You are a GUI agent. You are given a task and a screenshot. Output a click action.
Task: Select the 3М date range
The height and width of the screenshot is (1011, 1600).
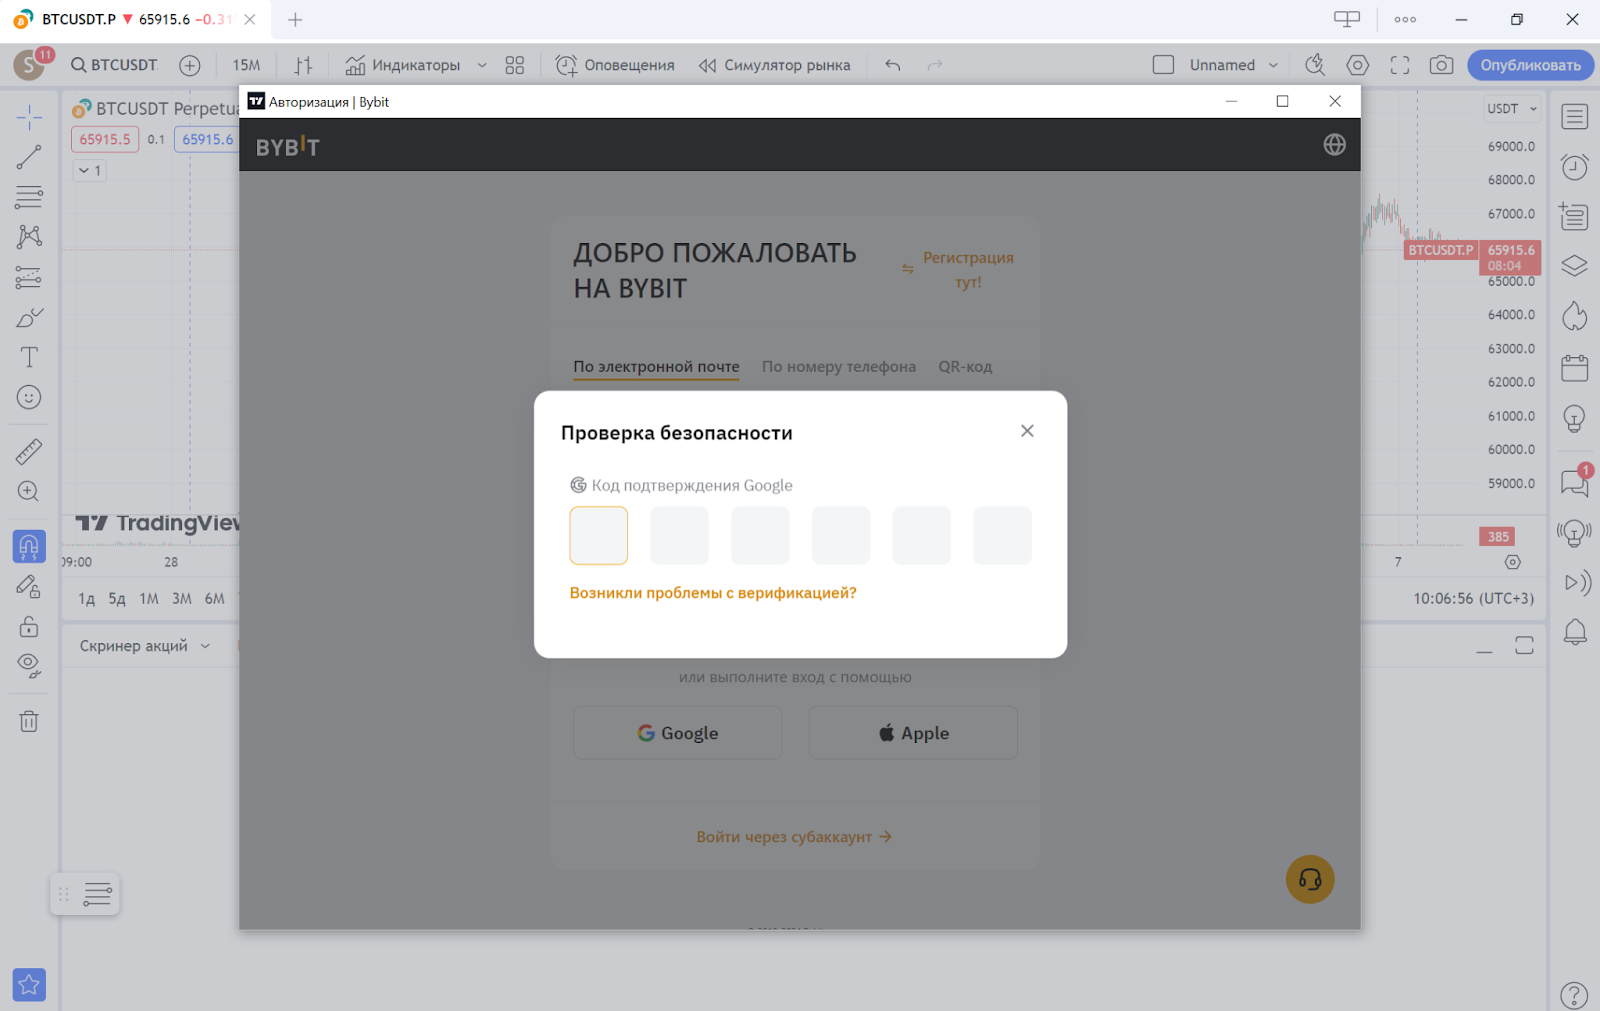182,599
